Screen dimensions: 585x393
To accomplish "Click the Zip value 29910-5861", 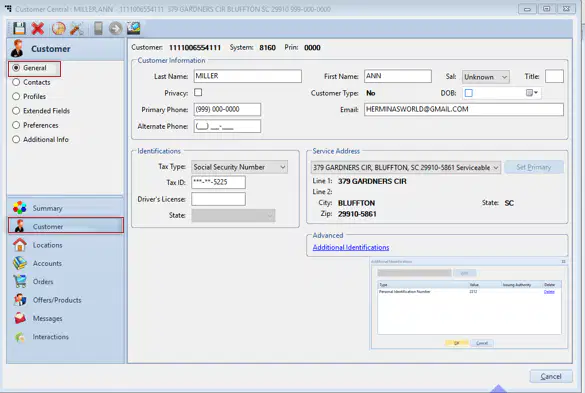I will coord(357,214).
